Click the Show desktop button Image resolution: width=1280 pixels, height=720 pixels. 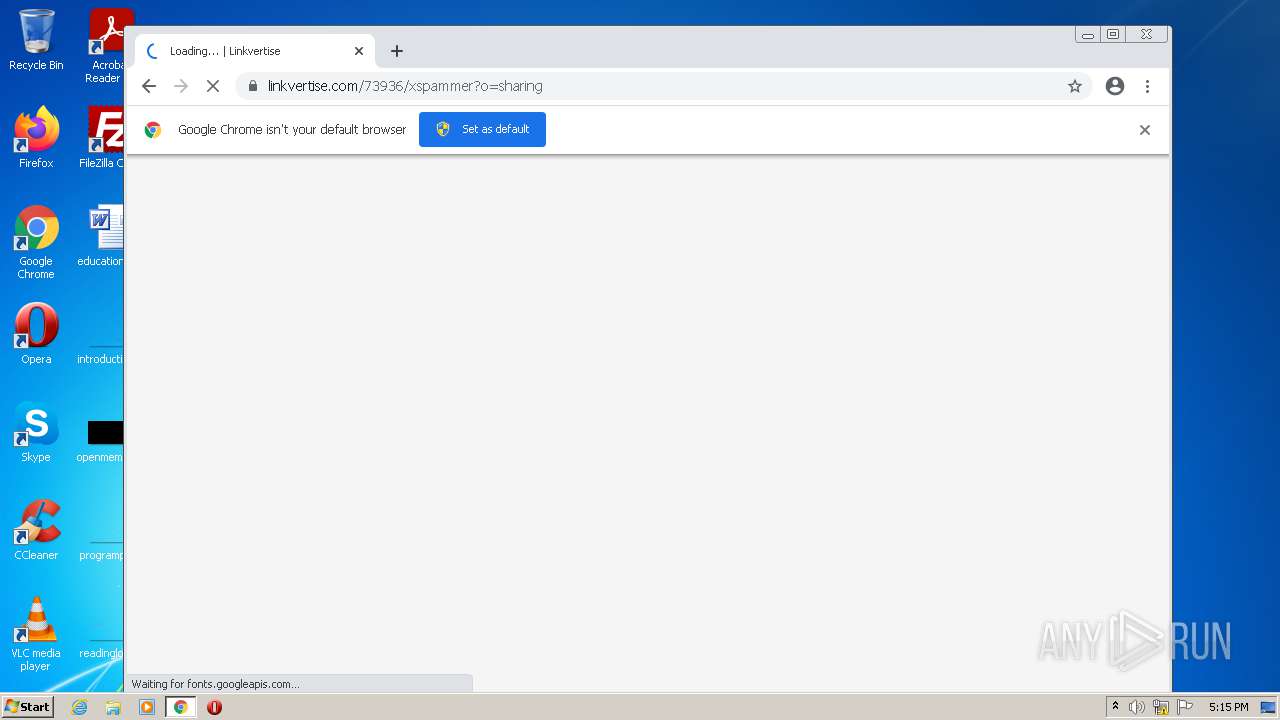[x=1269, y=707]
